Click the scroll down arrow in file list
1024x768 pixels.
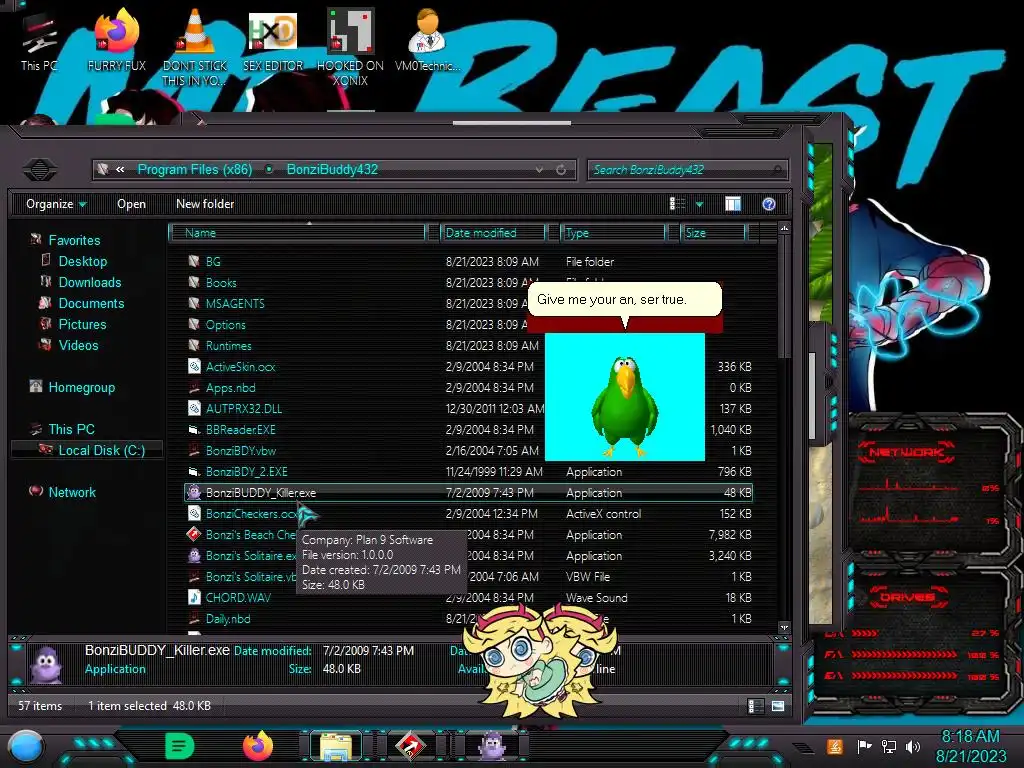tap(784, 628)
